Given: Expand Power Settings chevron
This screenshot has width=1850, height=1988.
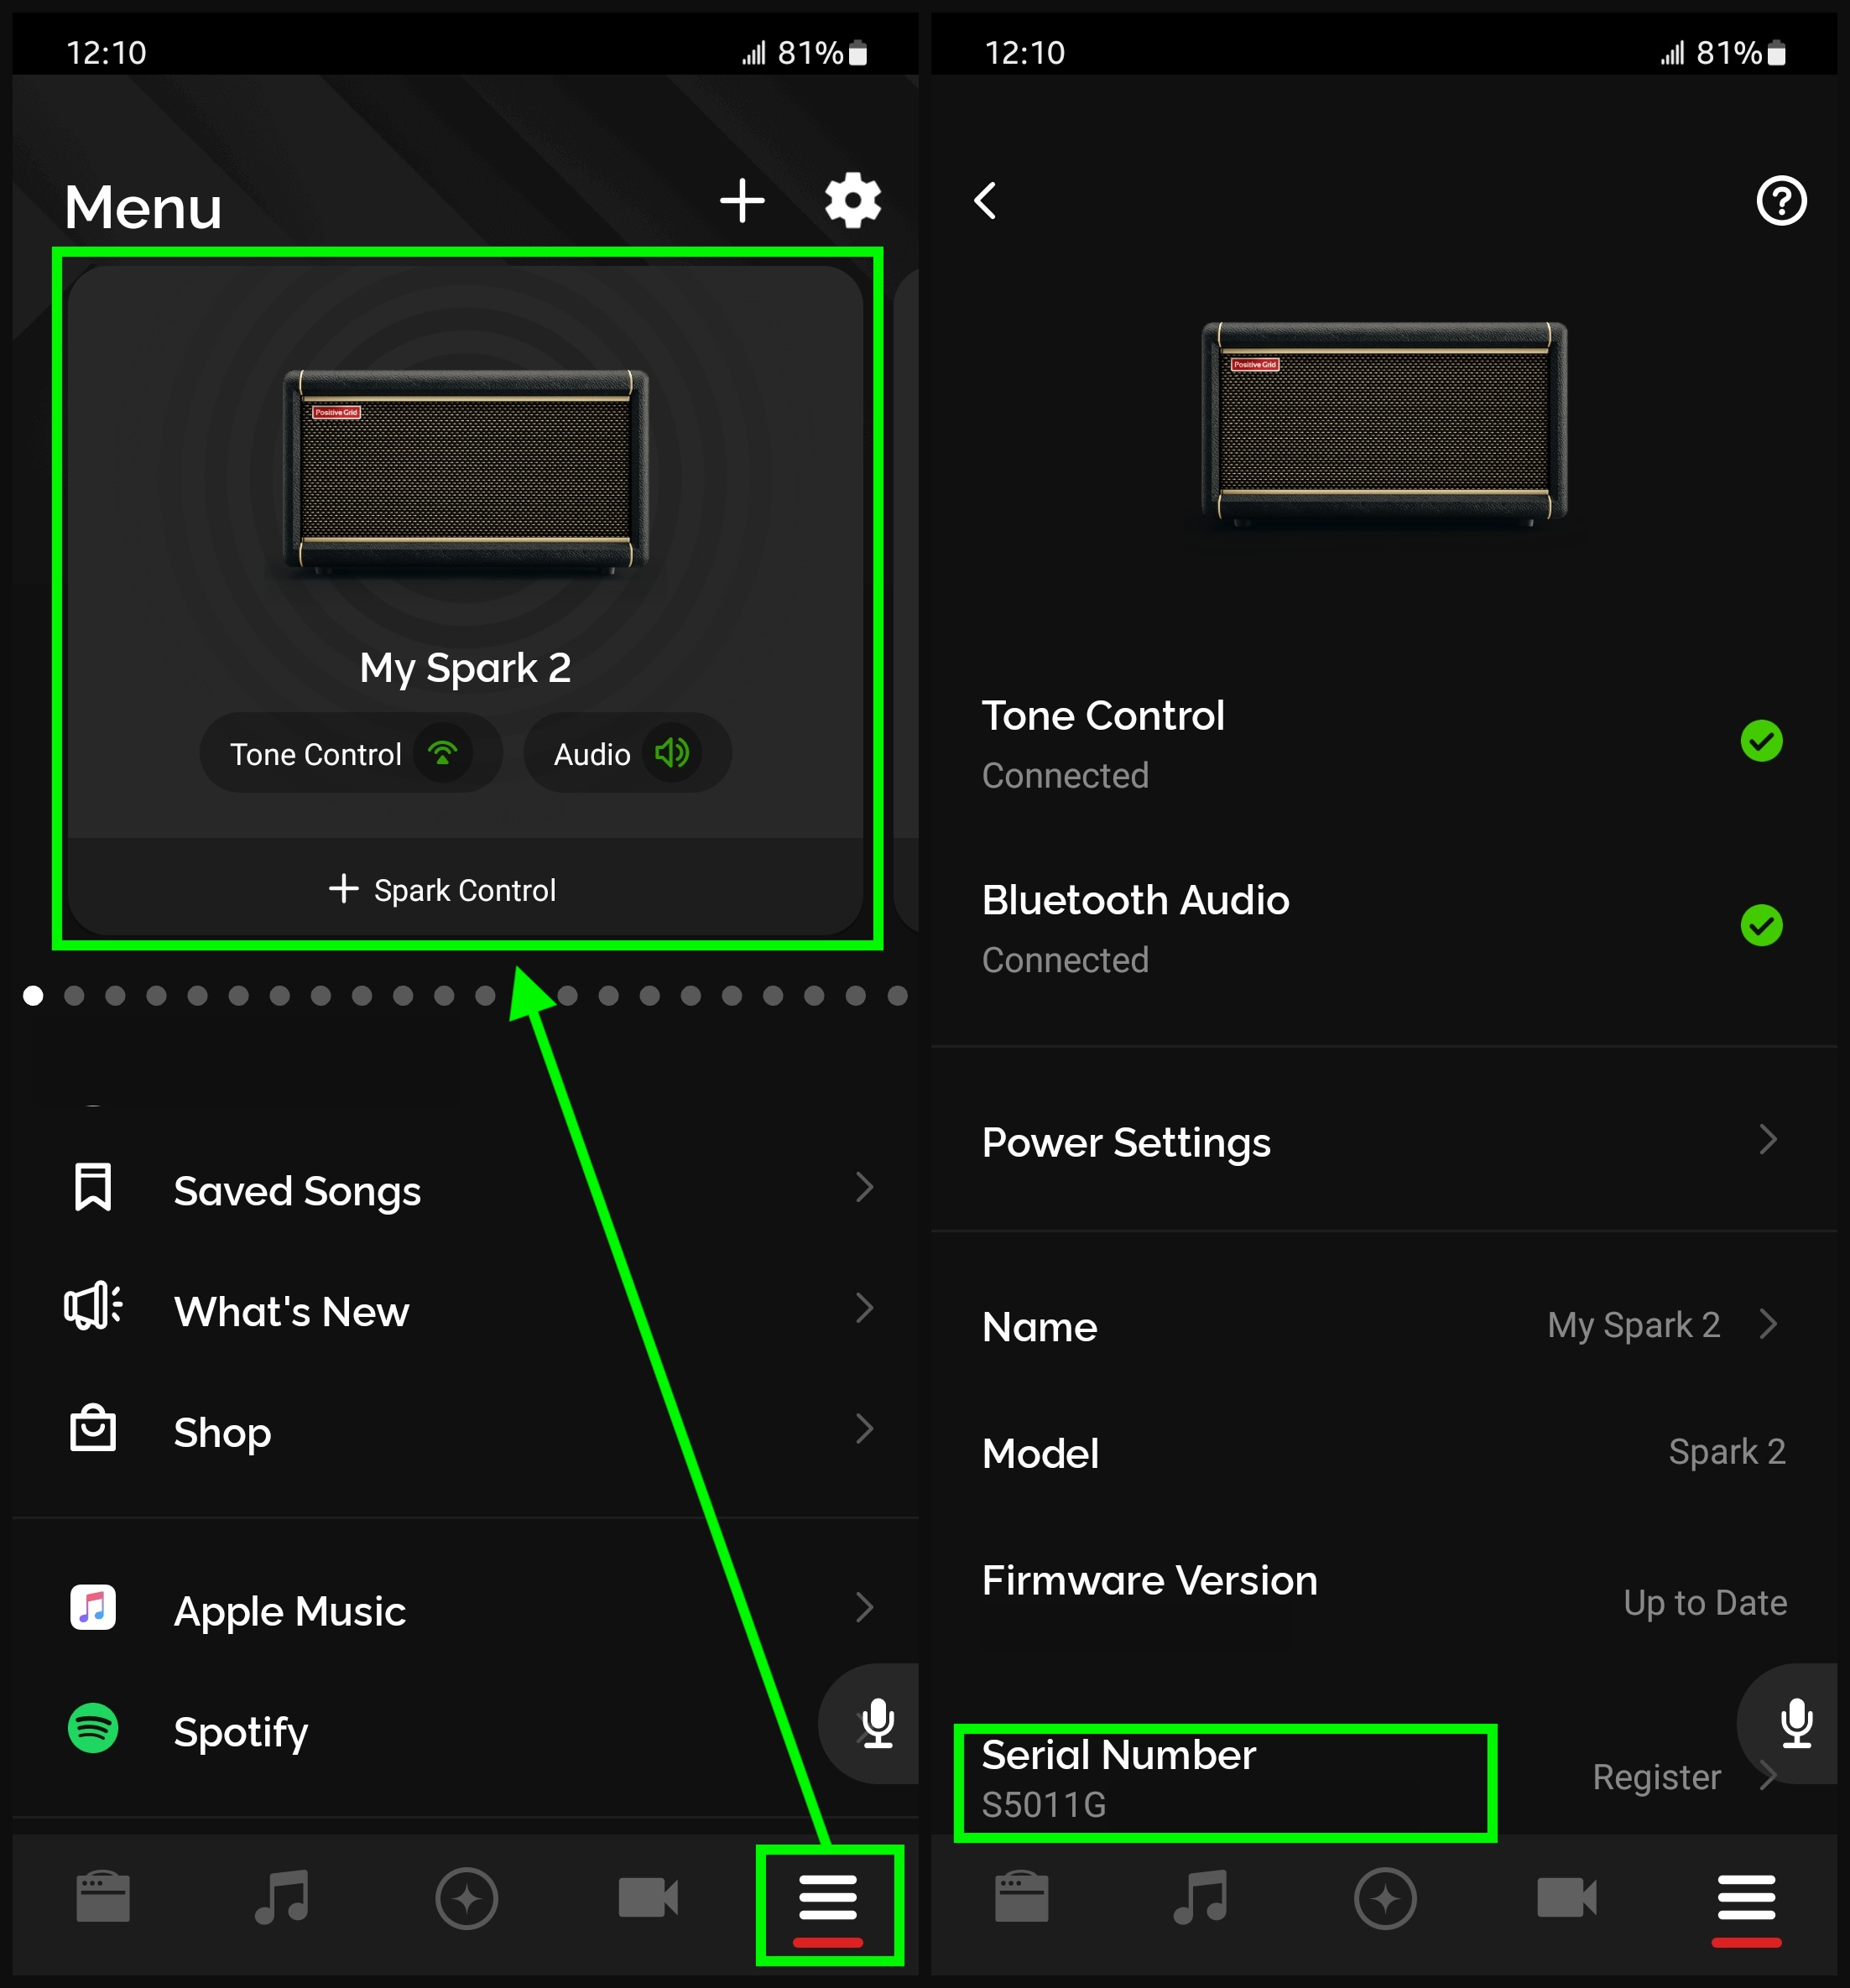Looking at the screenshot, I should pos(1767,1140).
